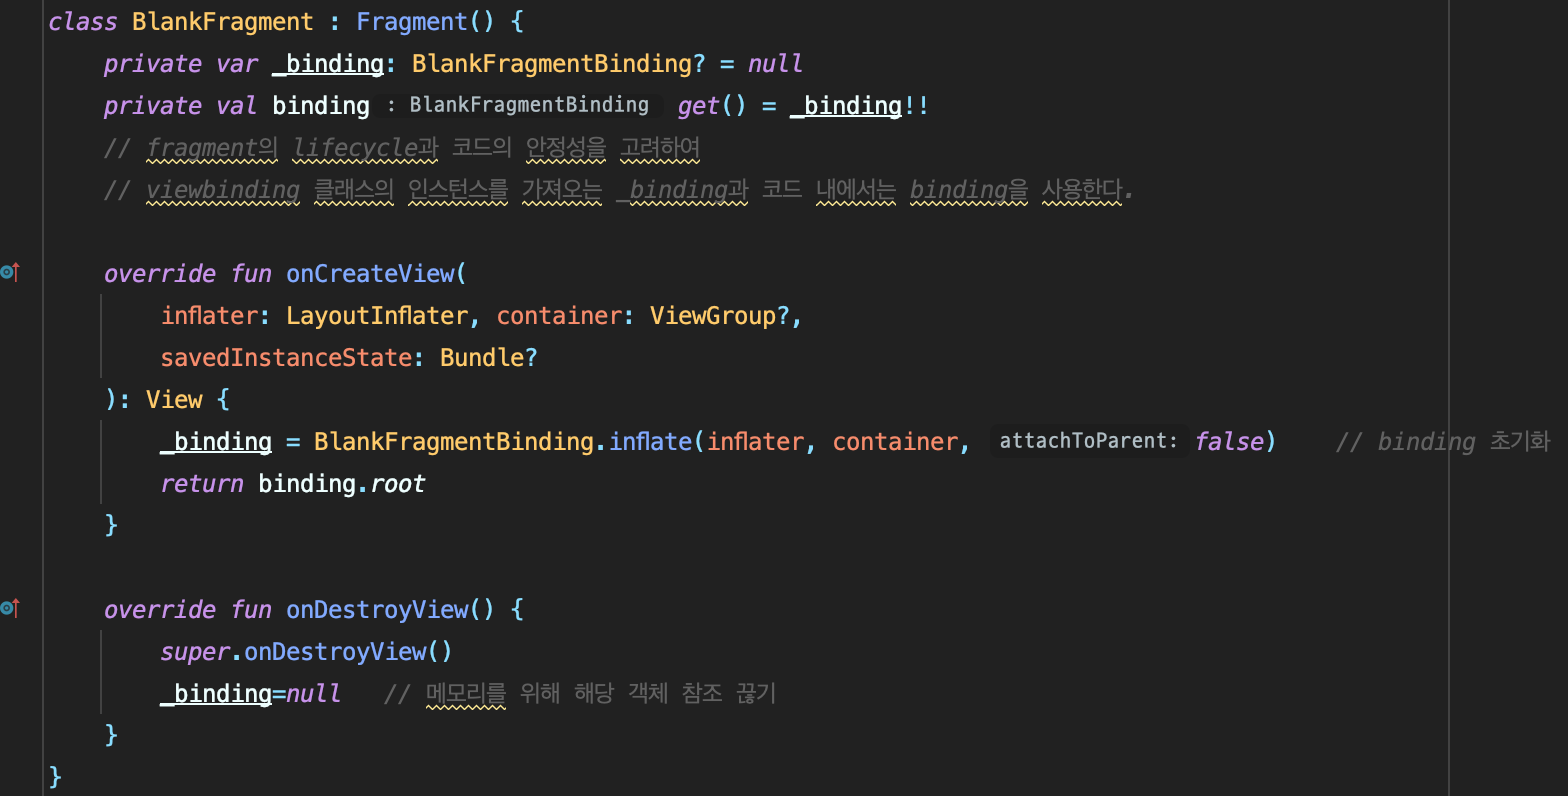Click the 'false' literal

point(1229,442)
